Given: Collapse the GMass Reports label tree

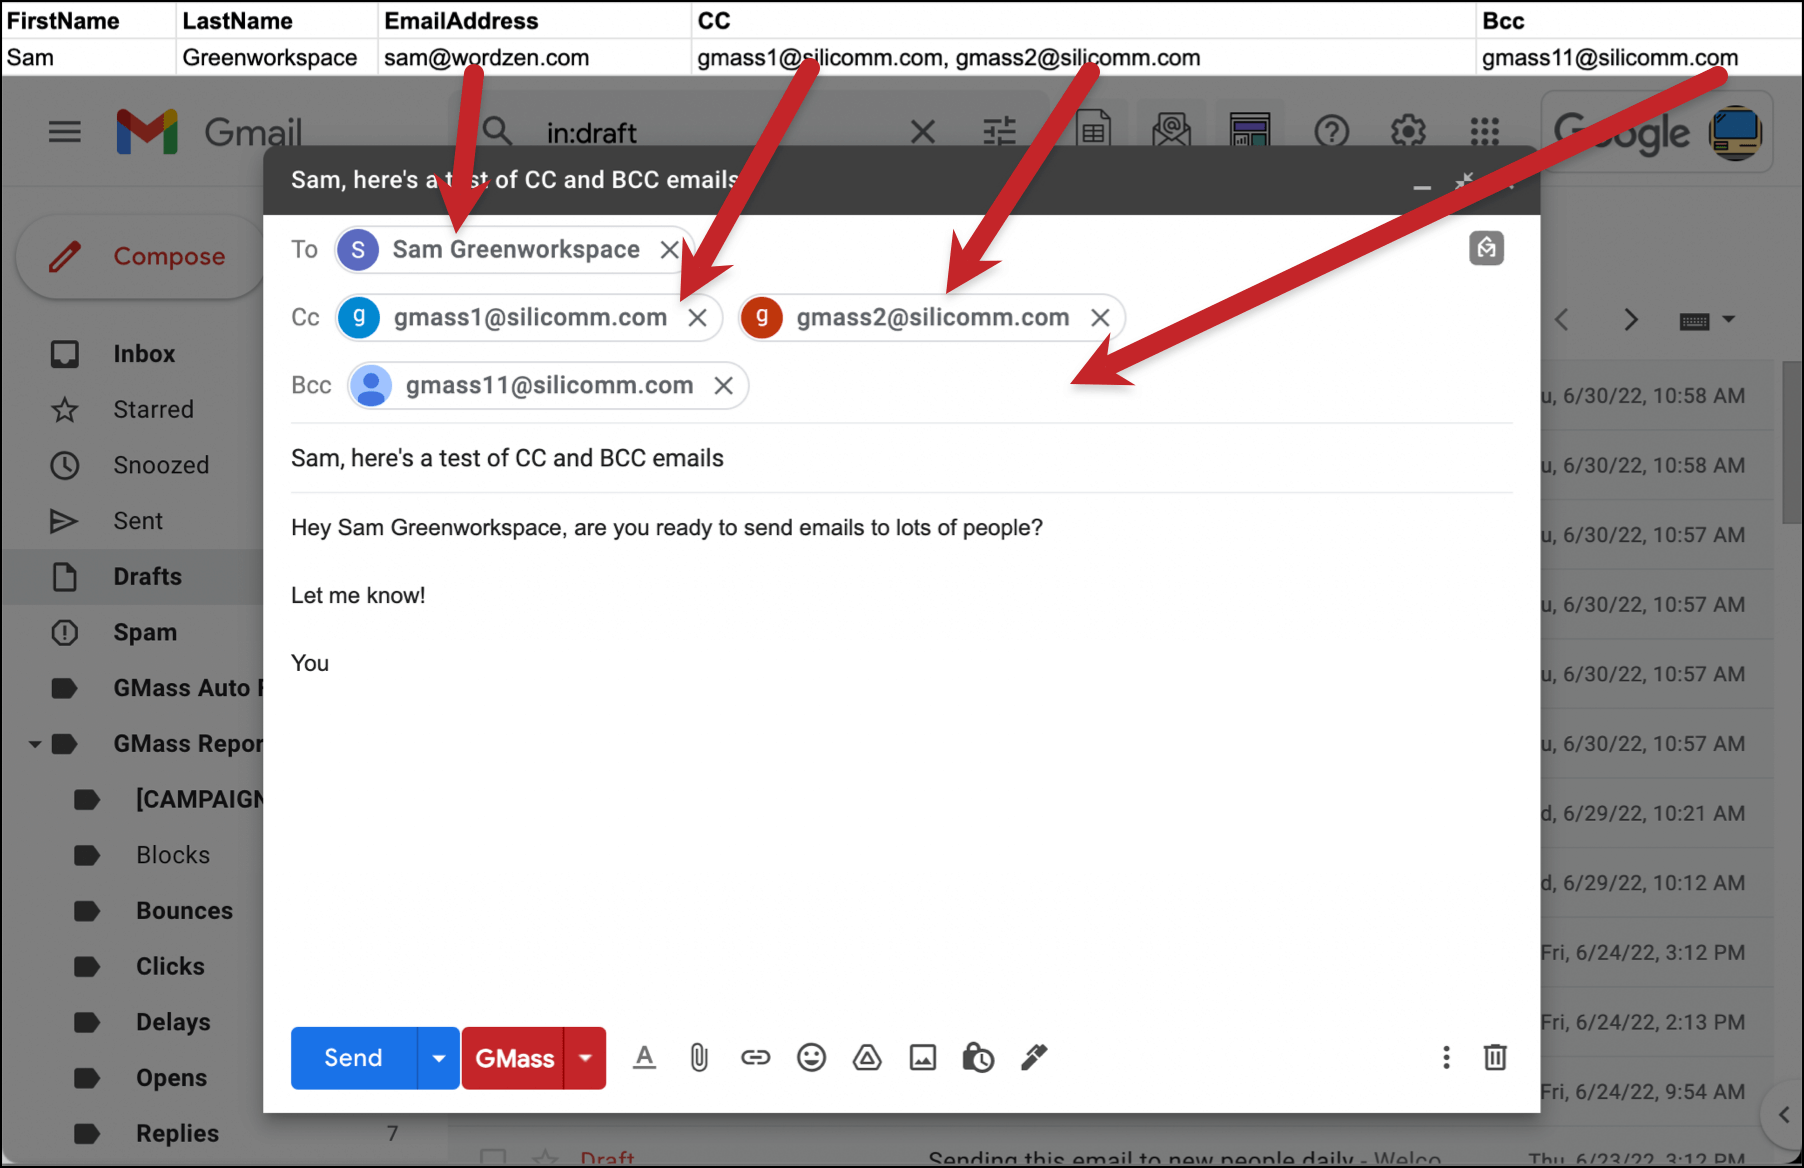Looking at the screenshot, I should (35, 744).
